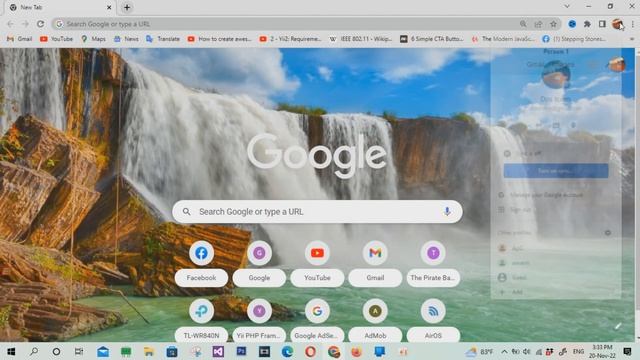Open 'The Modern JavaSc...' bookmark

(503, 39)
